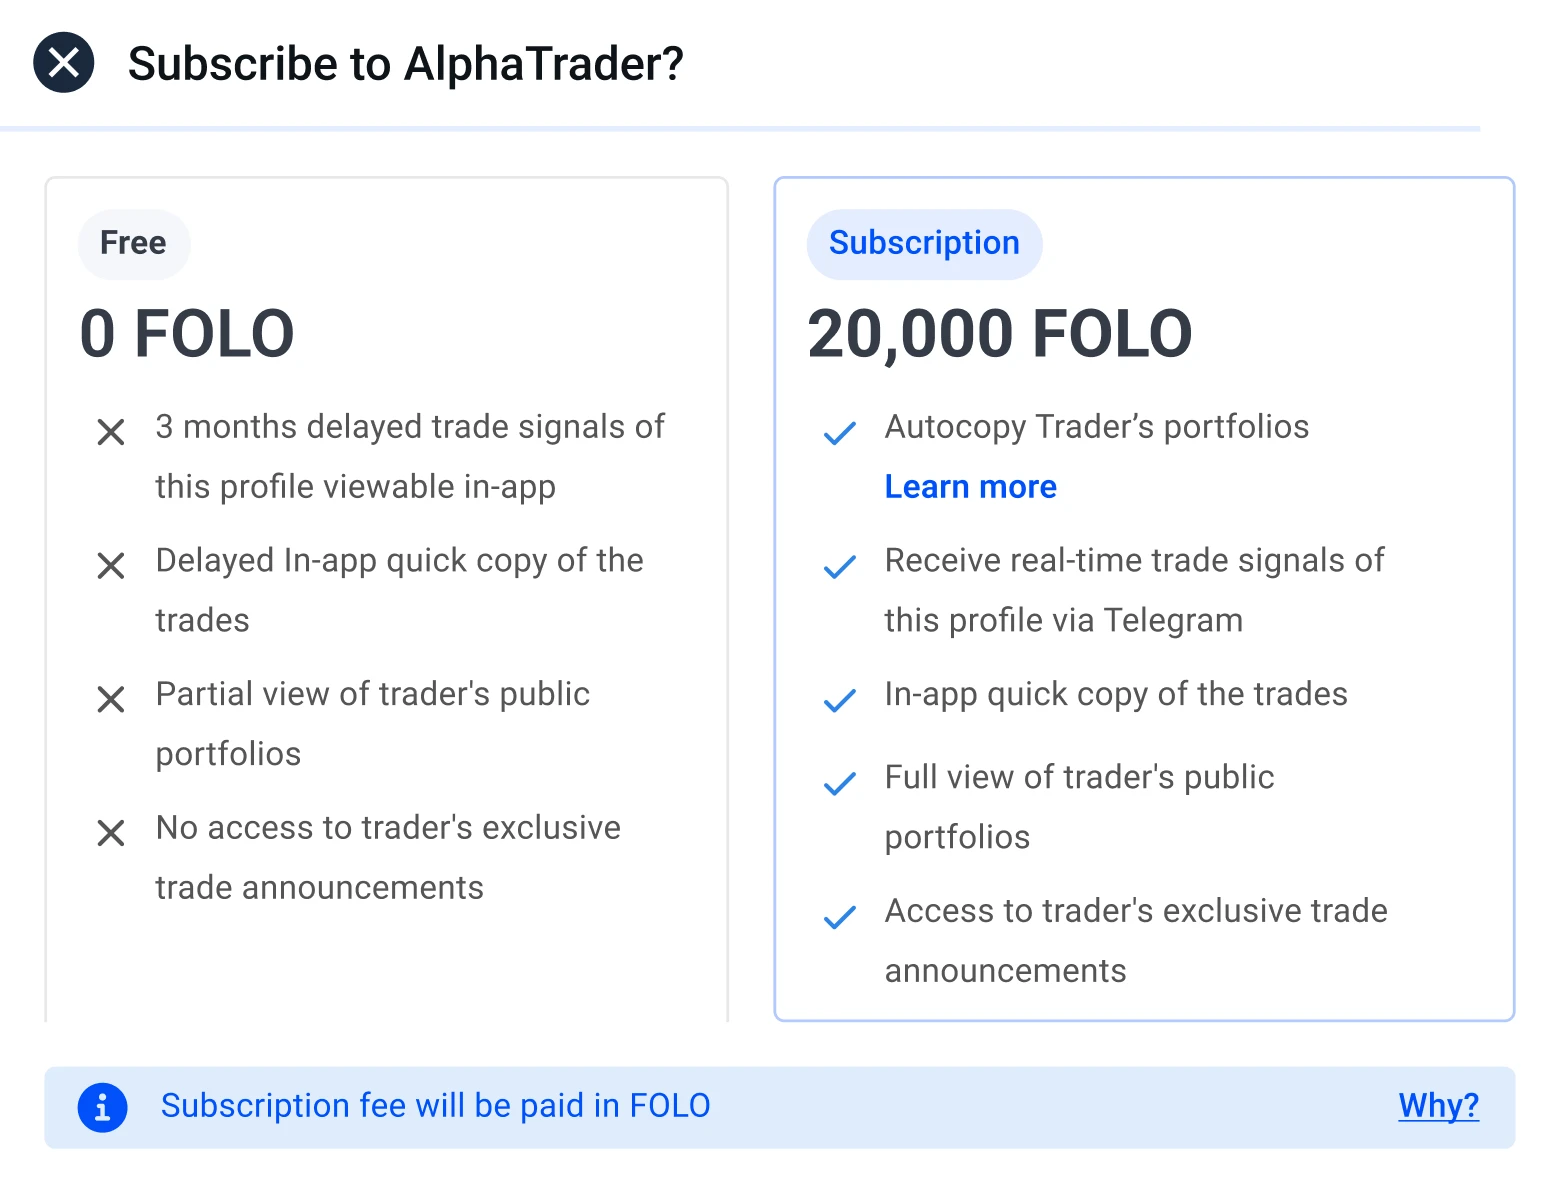Click the checkmark beside real-time Telegram signals
This screenshot has width=1560, height=1182.
840,567
